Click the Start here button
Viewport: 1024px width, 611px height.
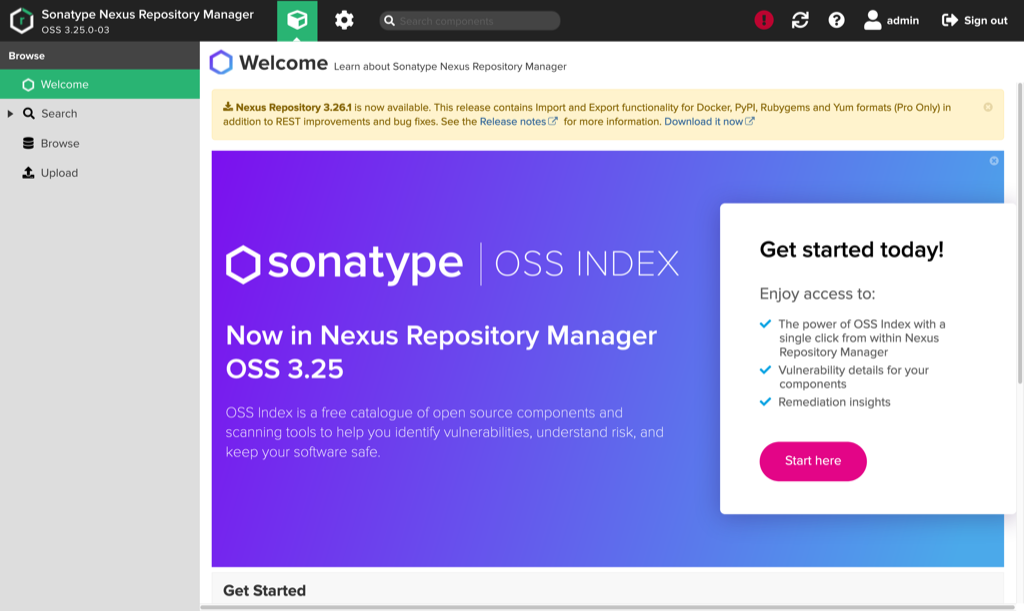813,462
